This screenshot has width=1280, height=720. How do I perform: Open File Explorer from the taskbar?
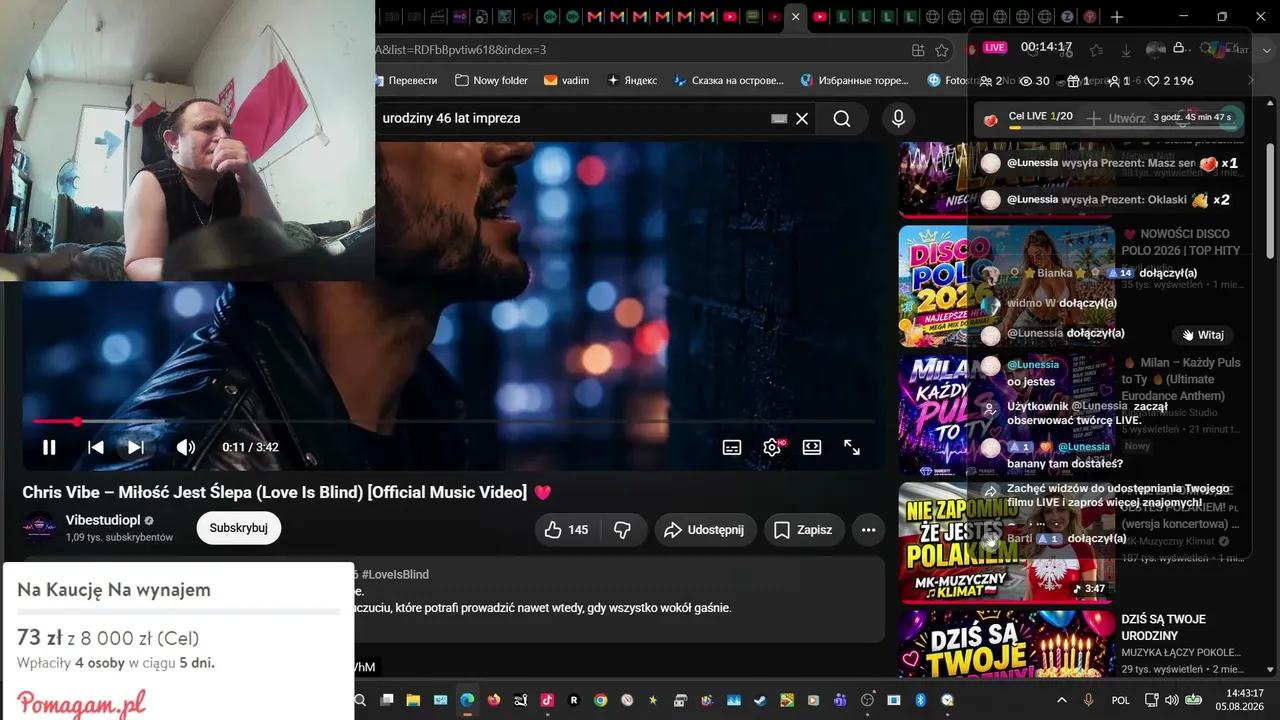(412, 700)
